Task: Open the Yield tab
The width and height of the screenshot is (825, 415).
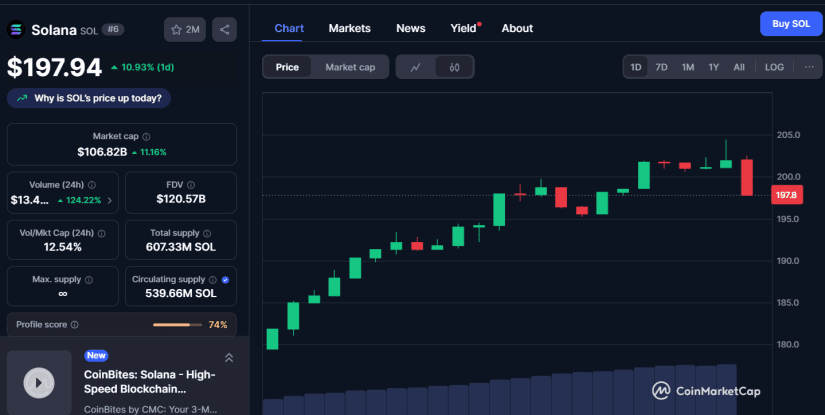Action: [463, 28]
